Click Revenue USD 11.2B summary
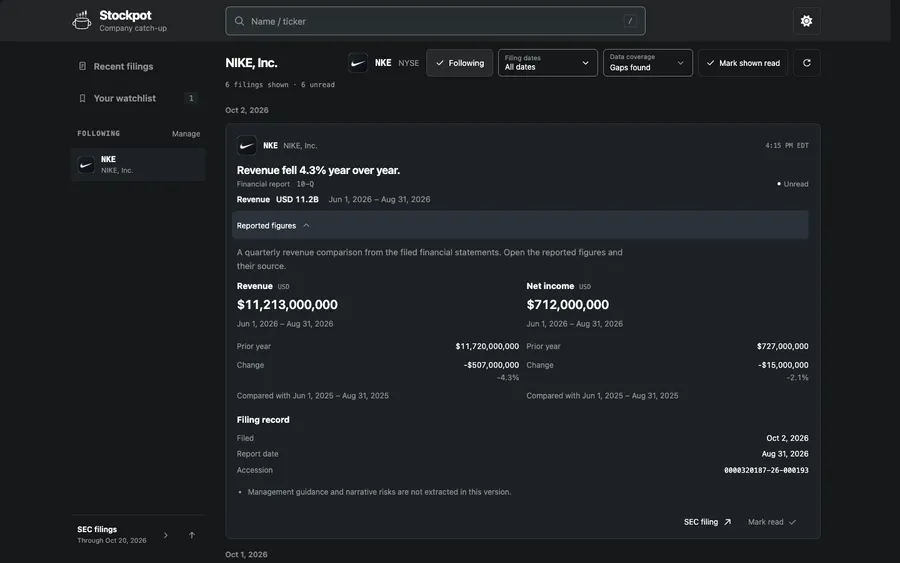The height and width of the screenshot is (563, 900). pyautogui.click(x=277, y=200)
